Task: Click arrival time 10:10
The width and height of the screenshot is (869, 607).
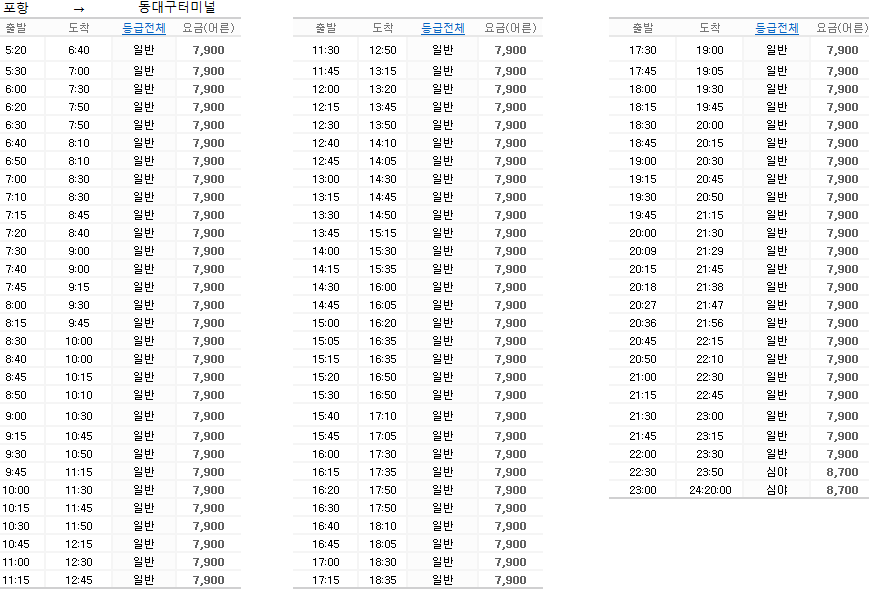Action: 79,395
